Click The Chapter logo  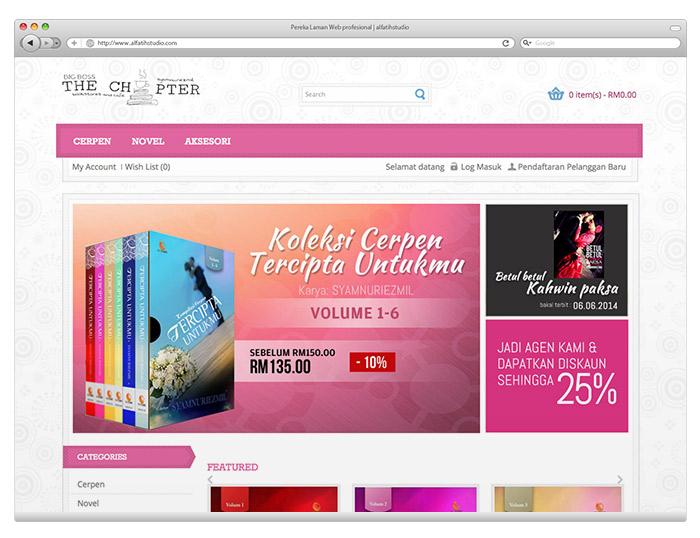[130, 87]
